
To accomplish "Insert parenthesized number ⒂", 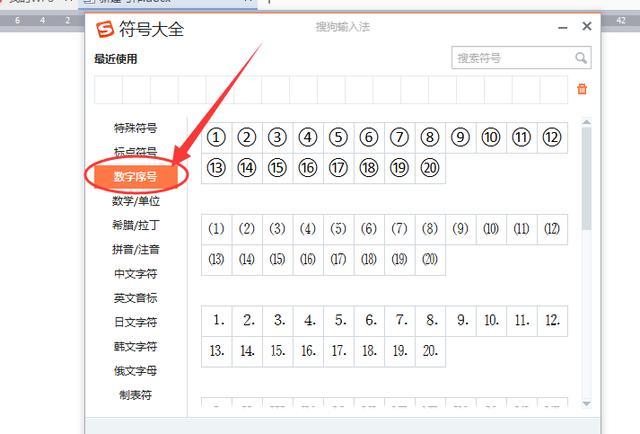I will tap(278, 259).
